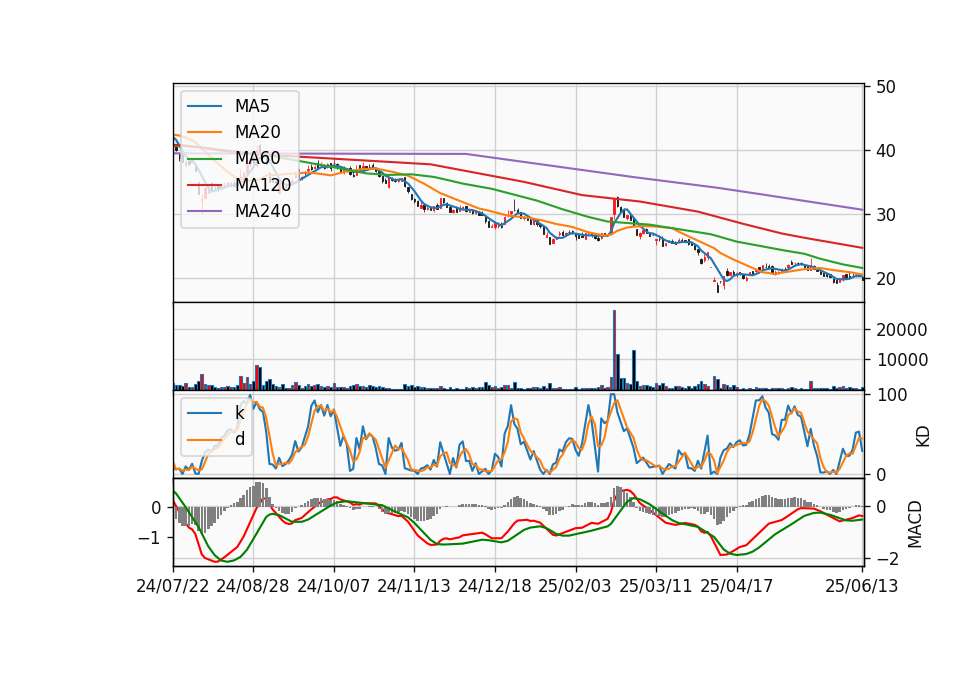
Task: Click the MA240 legend label
Action: click(263, 211)
